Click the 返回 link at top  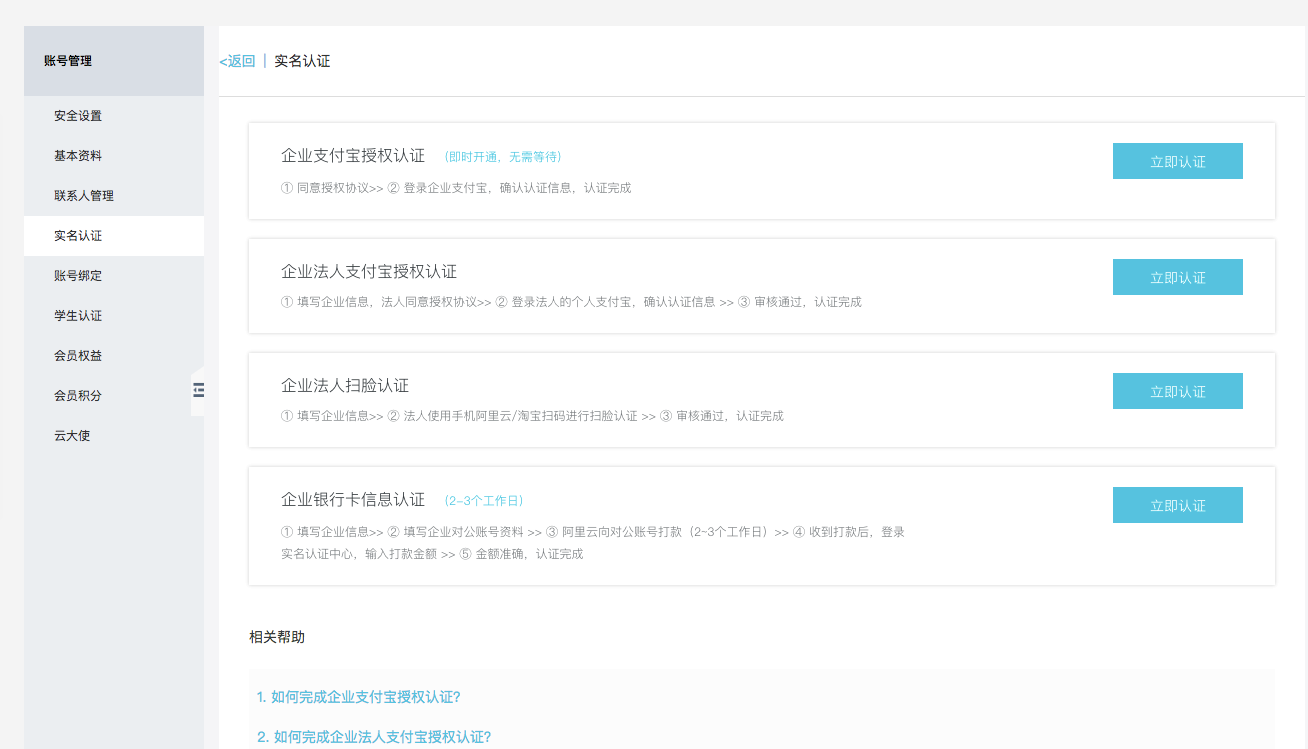[x=236, y=60]
